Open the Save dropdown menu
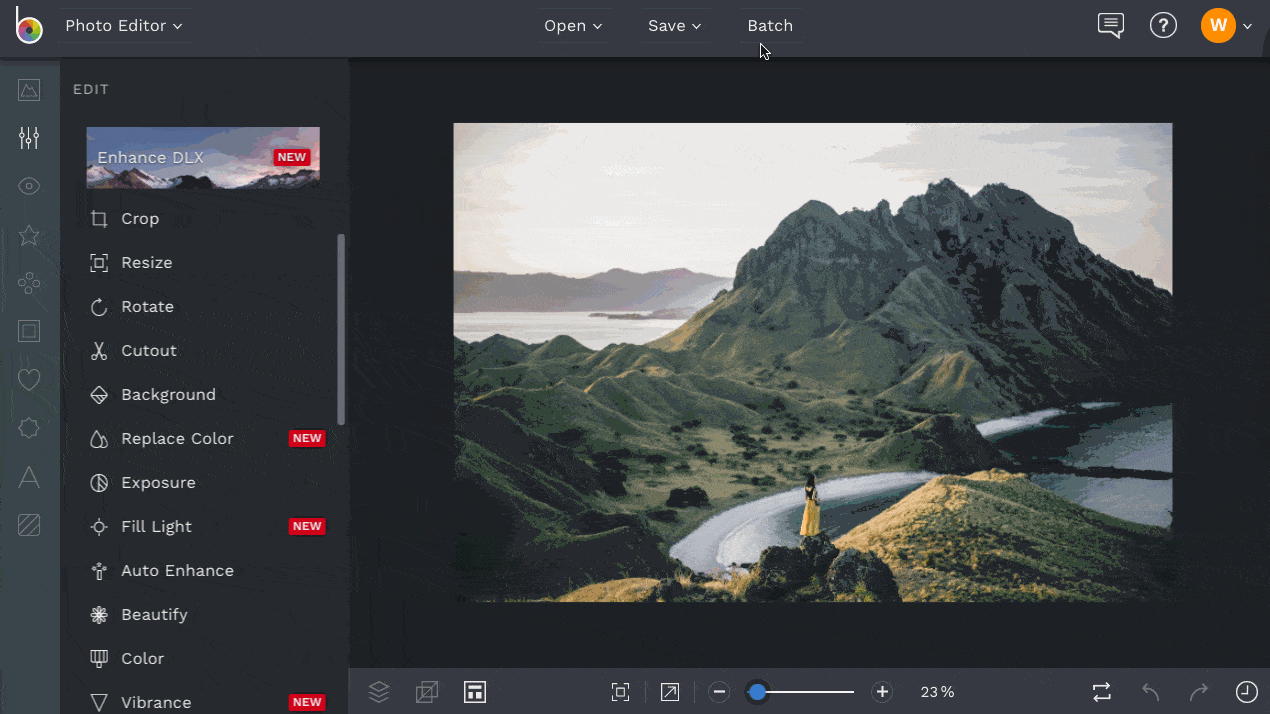Screen dimensions: 1270x714 coord(674,26)
